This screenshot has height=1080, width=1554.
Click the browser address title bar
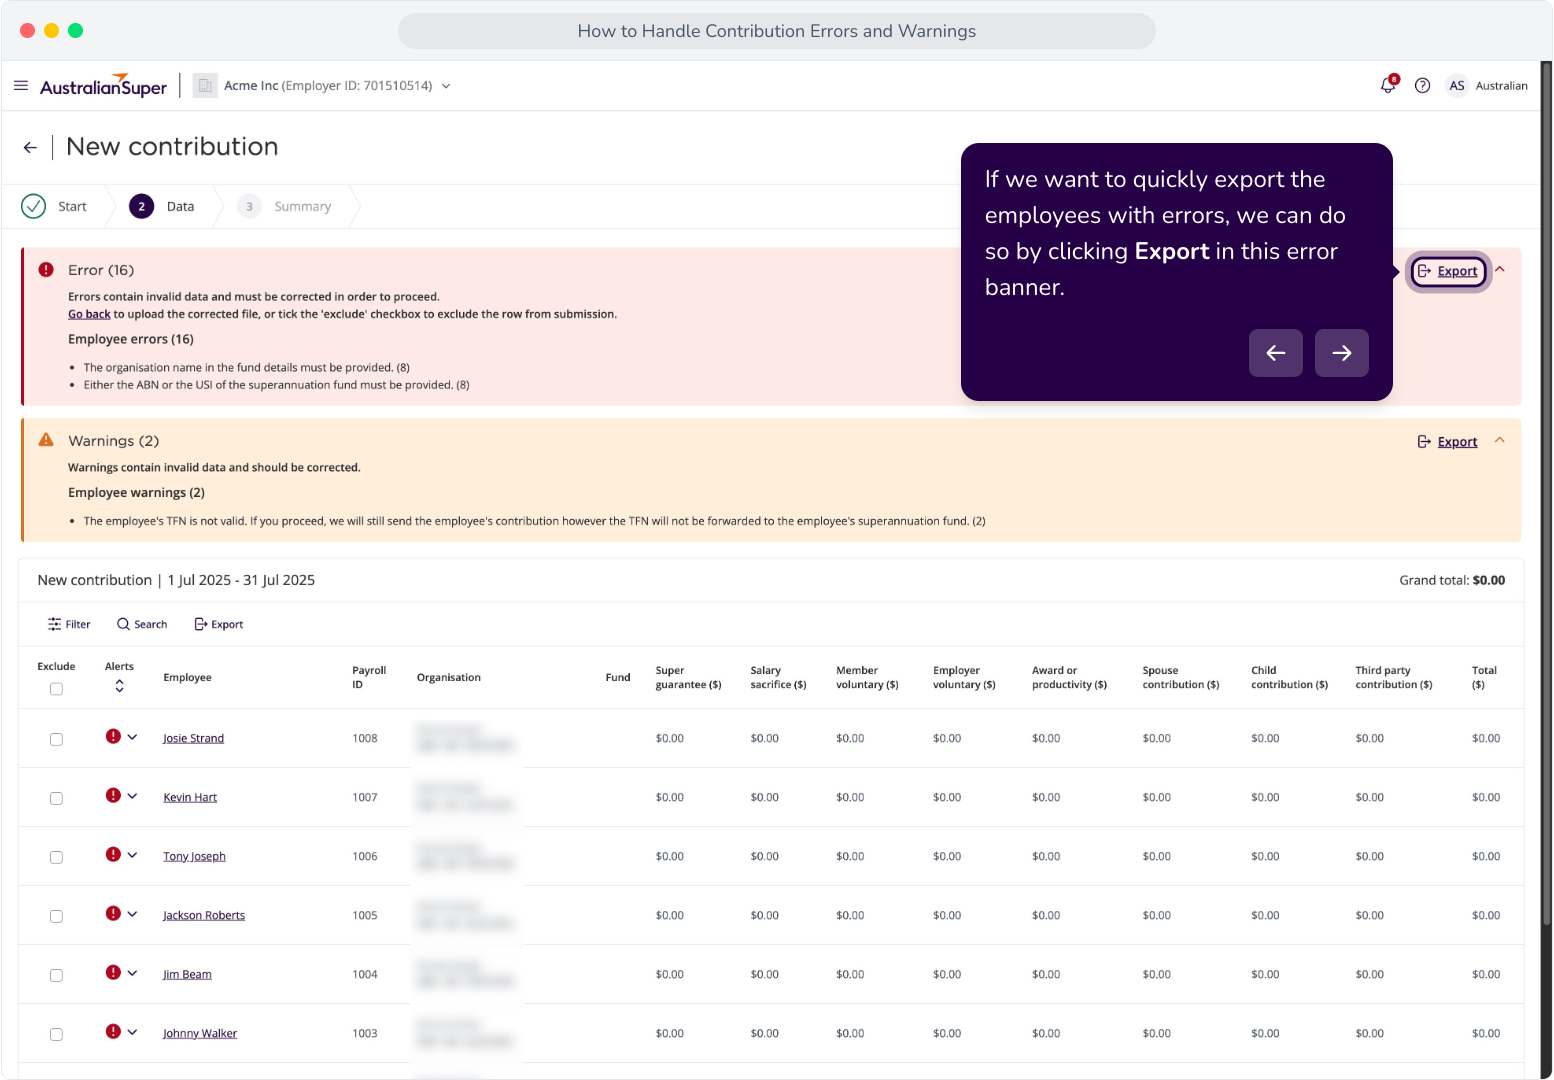tap(777, 31)
